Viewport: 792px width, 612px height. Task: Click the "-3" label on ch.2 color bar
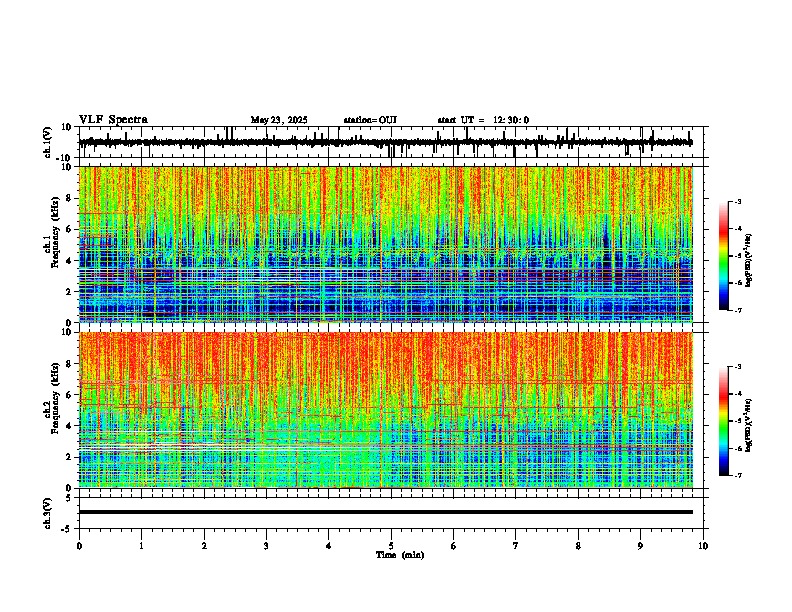coord(738,367)
